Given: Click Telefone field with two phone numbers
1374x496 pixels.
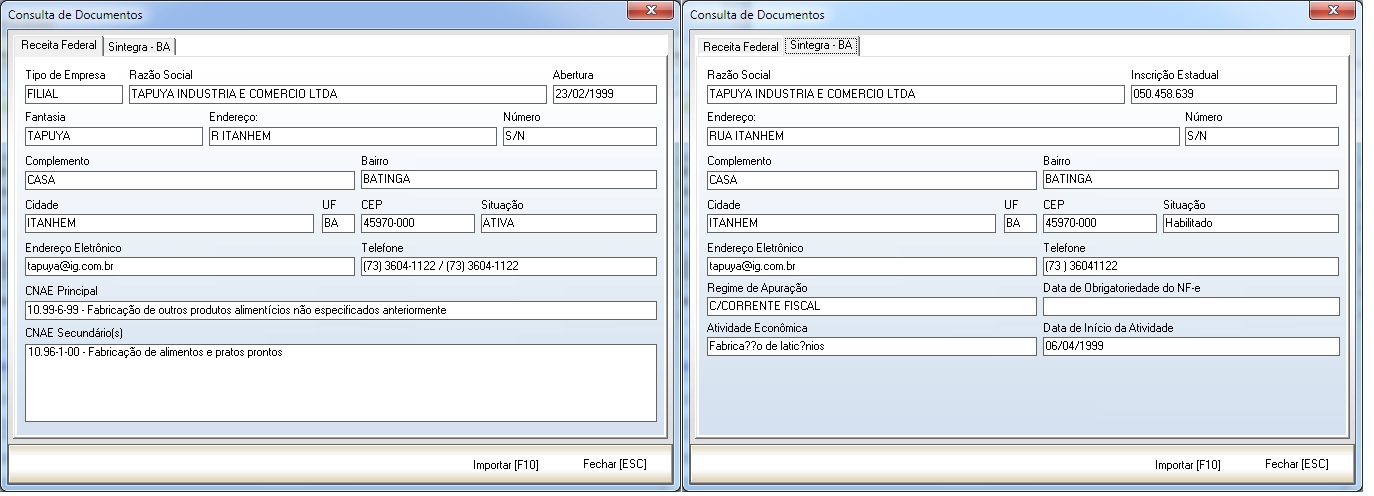Looking at the screenshot, I should coord(508,267).
